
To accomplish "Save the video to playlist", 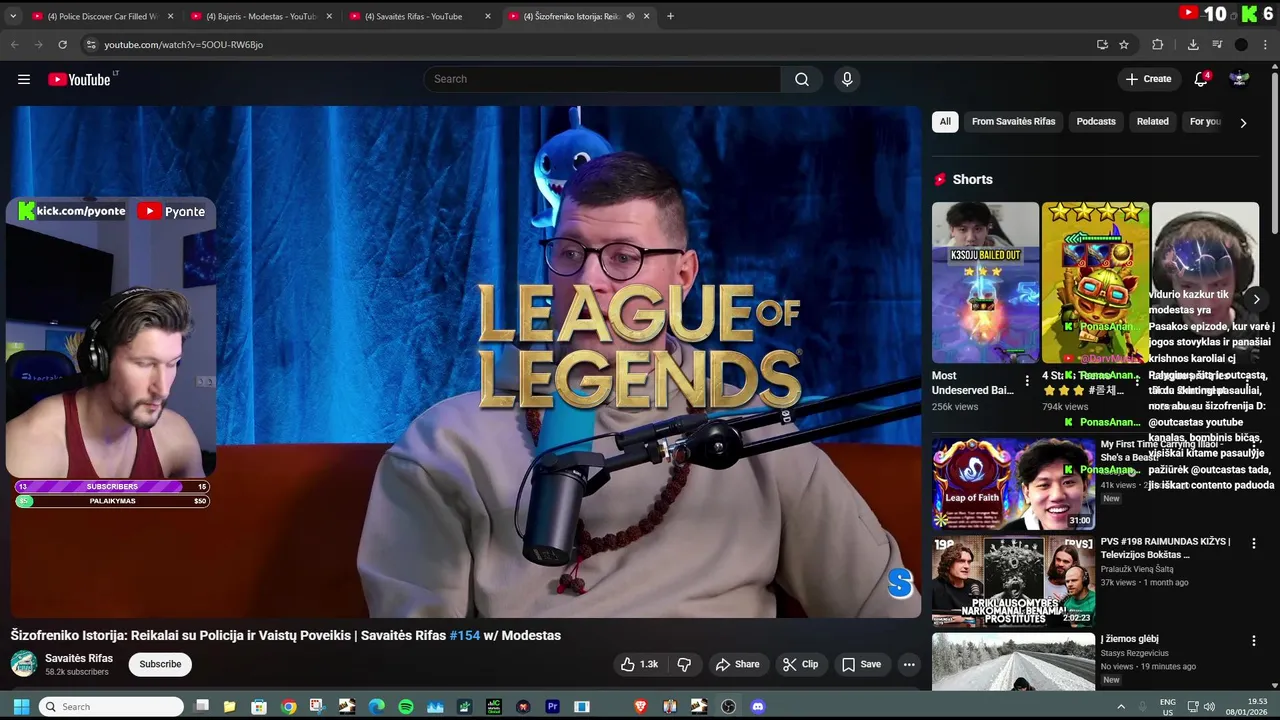I will (x=861, y=664).
